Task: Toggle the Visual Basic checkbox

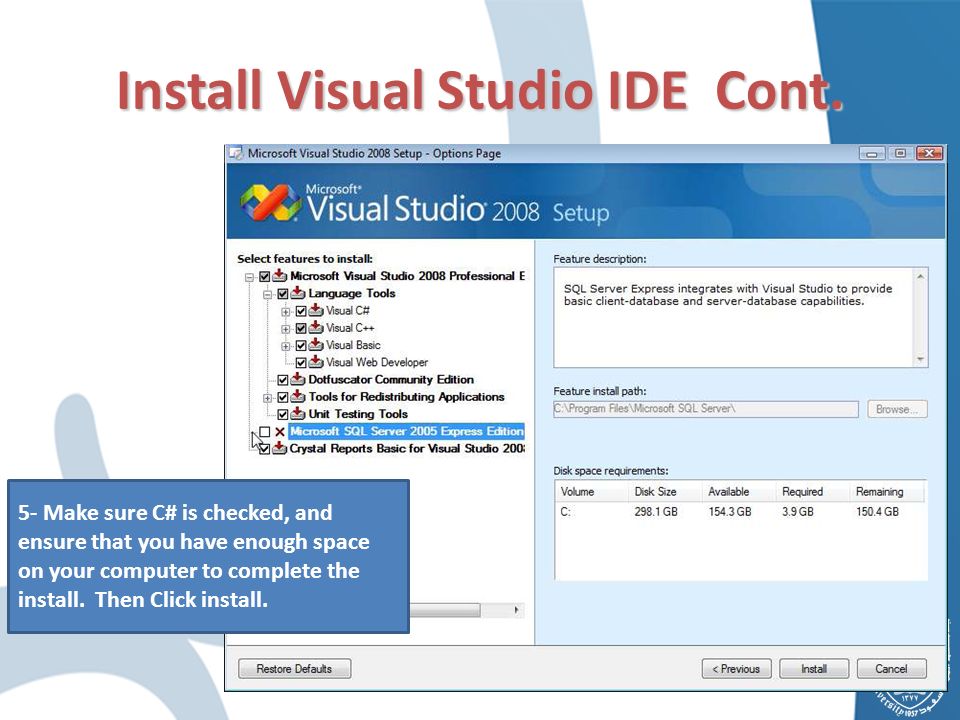Action: click(x=301, y=346)
